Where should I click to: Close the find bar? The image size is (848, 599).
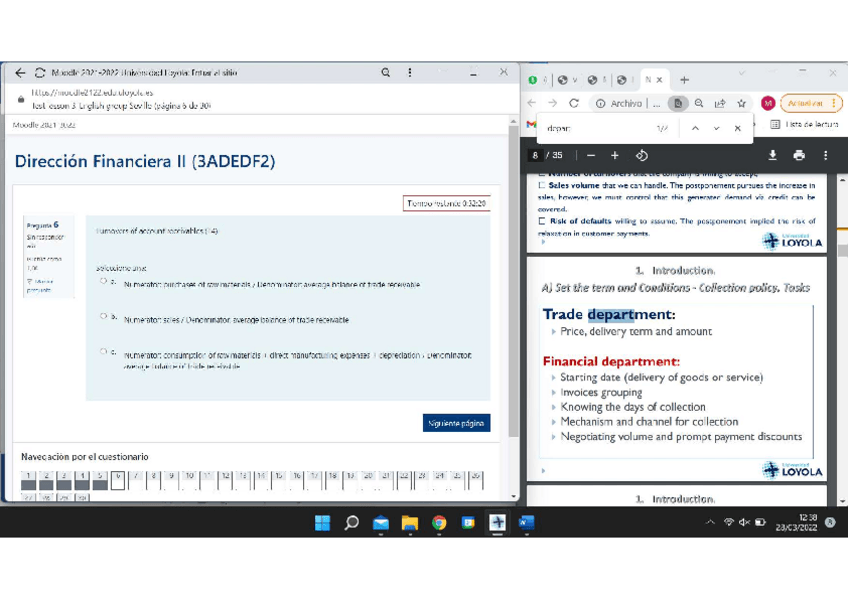pyautogui.click(x=738, y=129)
